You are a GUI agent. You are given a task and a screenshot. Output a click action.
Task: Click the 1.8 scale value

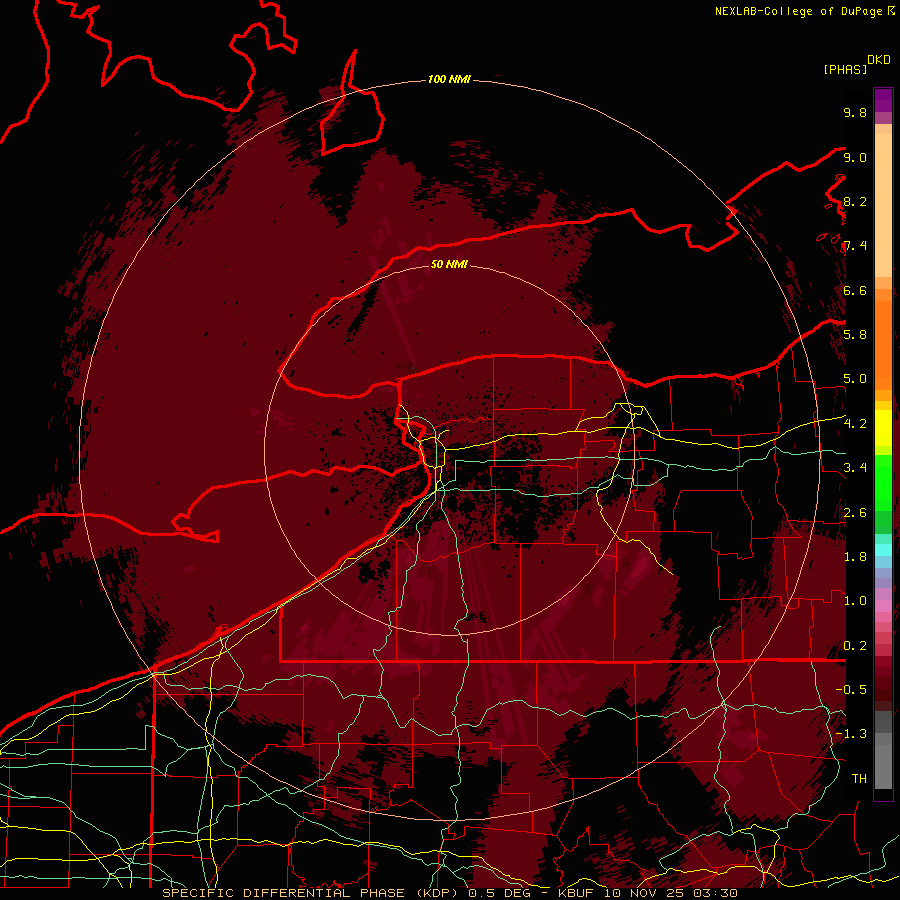(855, 557)
